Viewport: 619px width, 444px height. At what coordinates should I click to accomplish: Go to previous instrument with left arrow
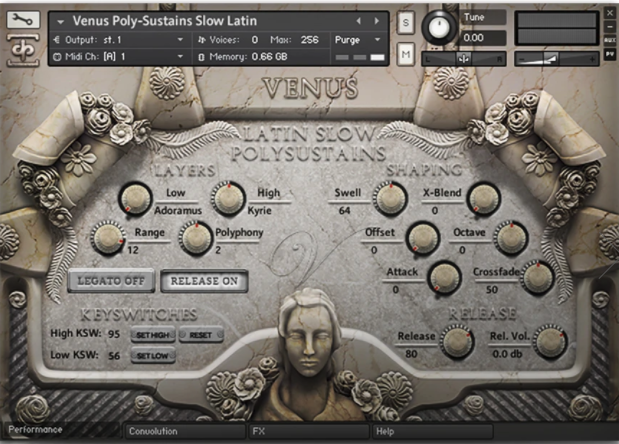point(358,21)
